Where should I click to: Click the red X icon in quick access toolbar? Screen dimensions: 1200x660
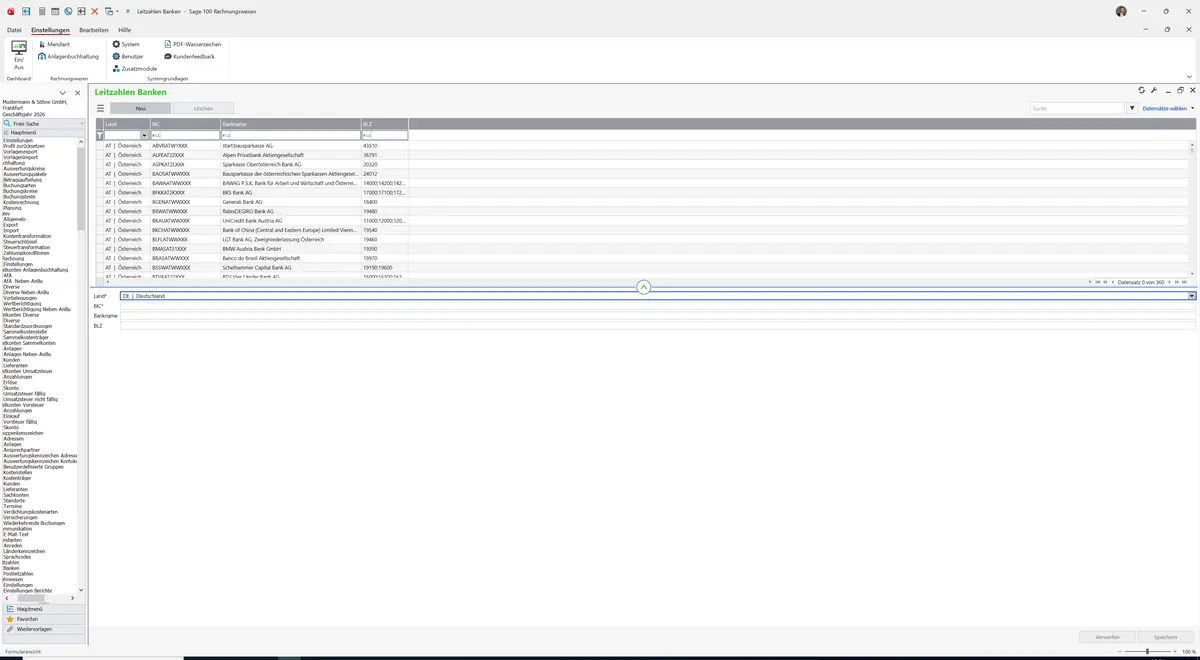coord(94,10)
